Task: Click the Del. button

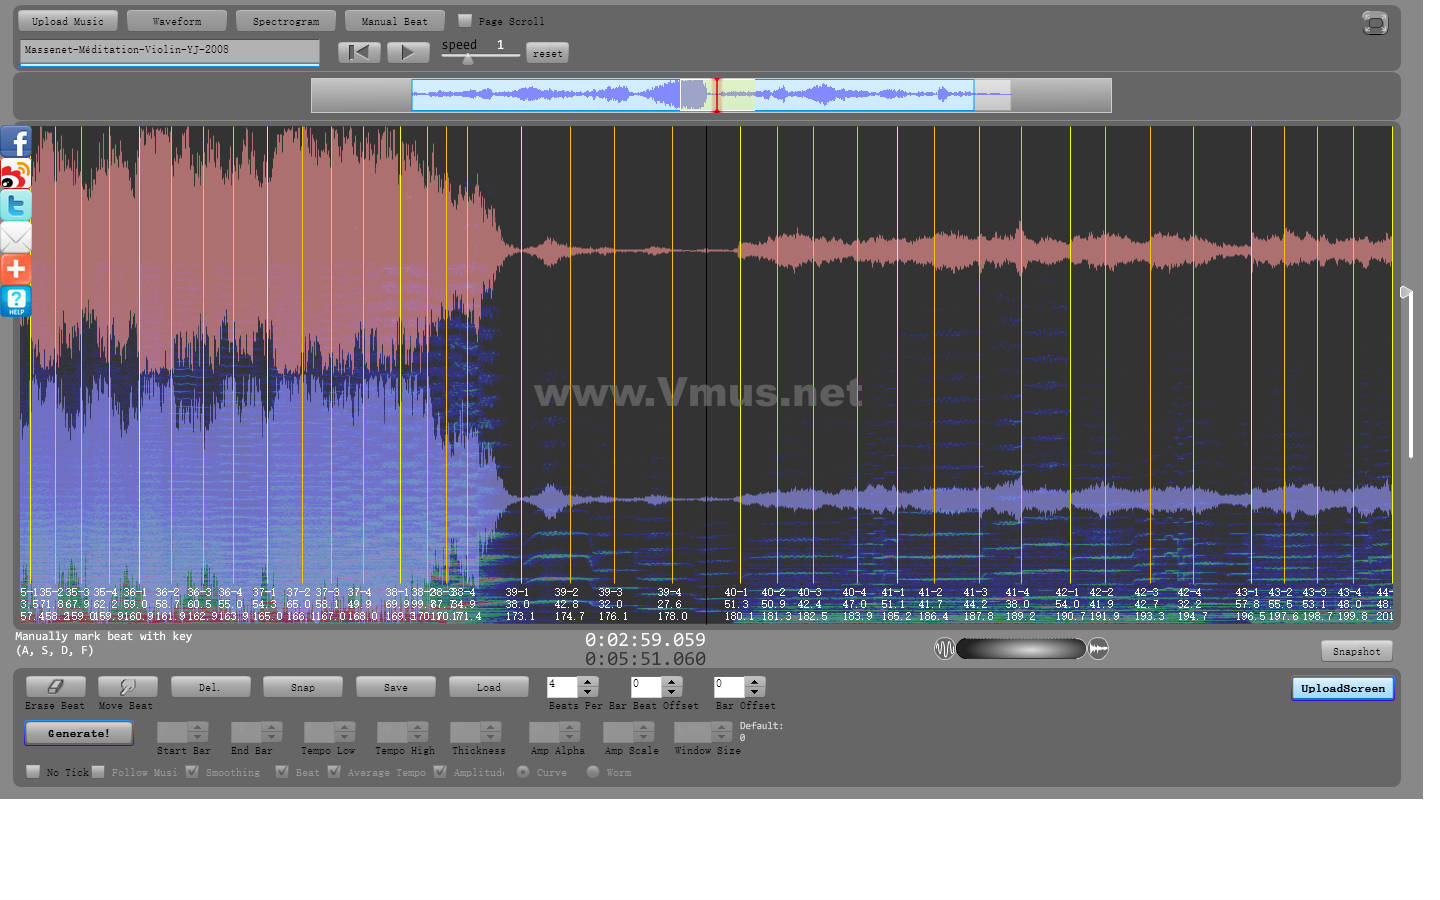Action: [x=210, y=687]
